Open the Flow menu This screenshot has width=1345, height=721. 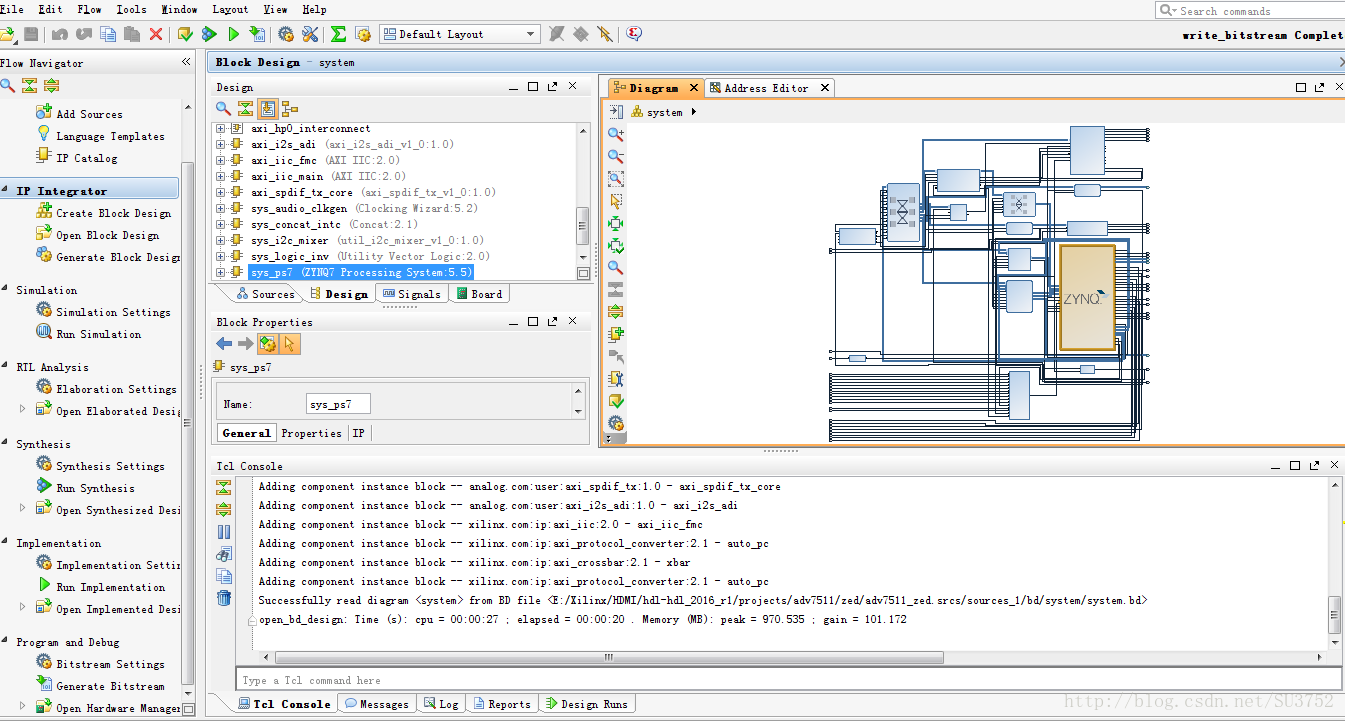[x=90, y=9]
